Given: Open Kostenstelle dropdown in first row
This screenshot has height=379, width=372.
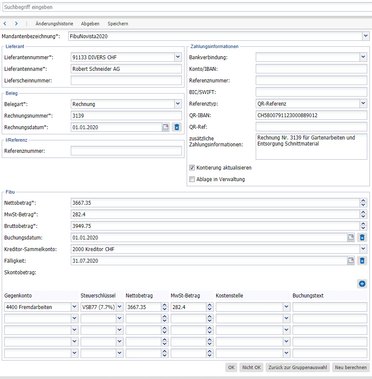Looking at the screenshot, I should coord(286,307).
